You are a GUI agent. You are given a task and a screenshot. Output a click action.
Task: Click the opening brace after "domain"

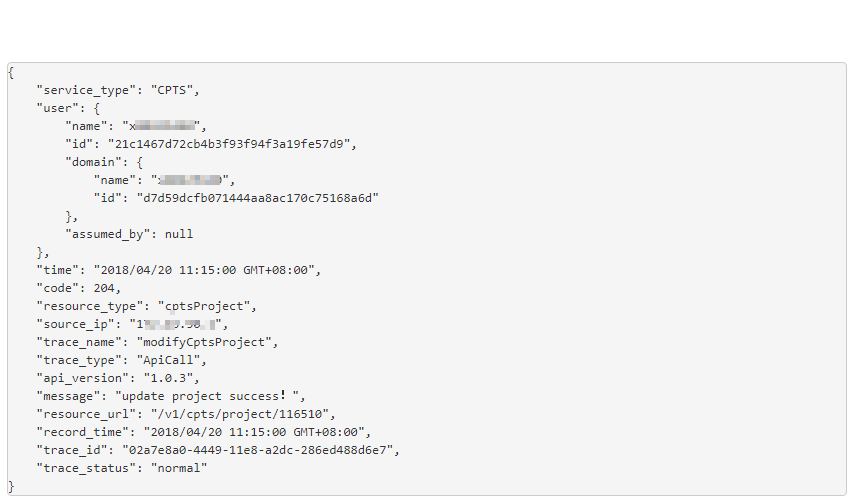139,163
